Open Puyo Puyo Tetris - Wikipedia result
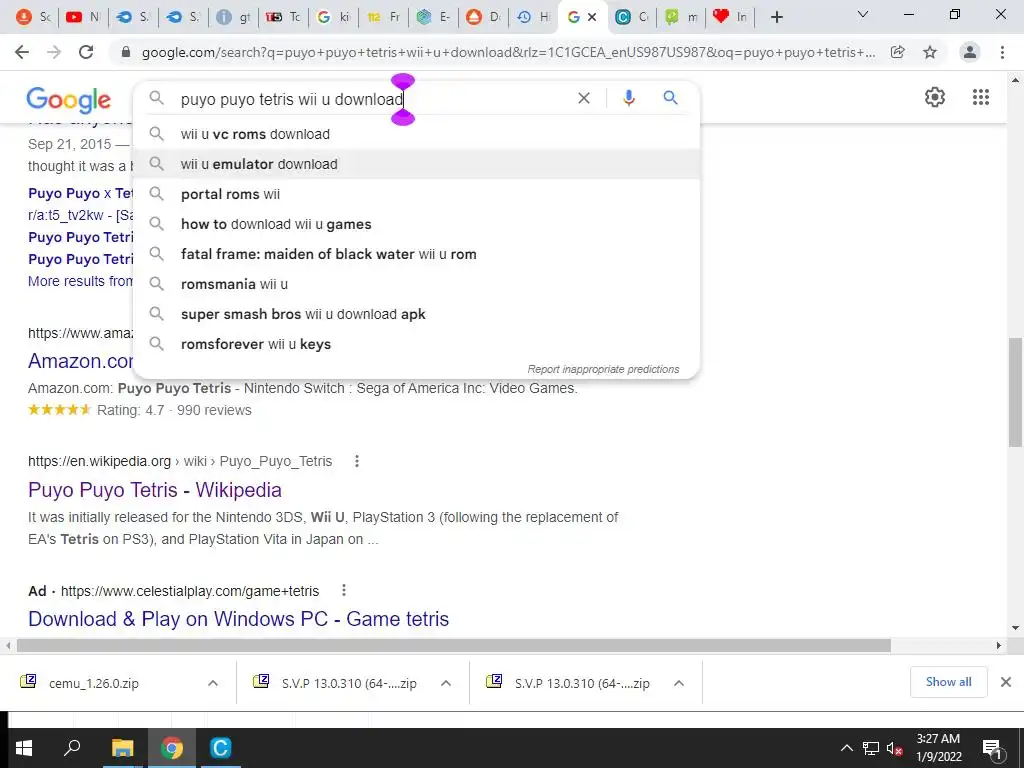The image size is (1024, 768). pos(155,490)
